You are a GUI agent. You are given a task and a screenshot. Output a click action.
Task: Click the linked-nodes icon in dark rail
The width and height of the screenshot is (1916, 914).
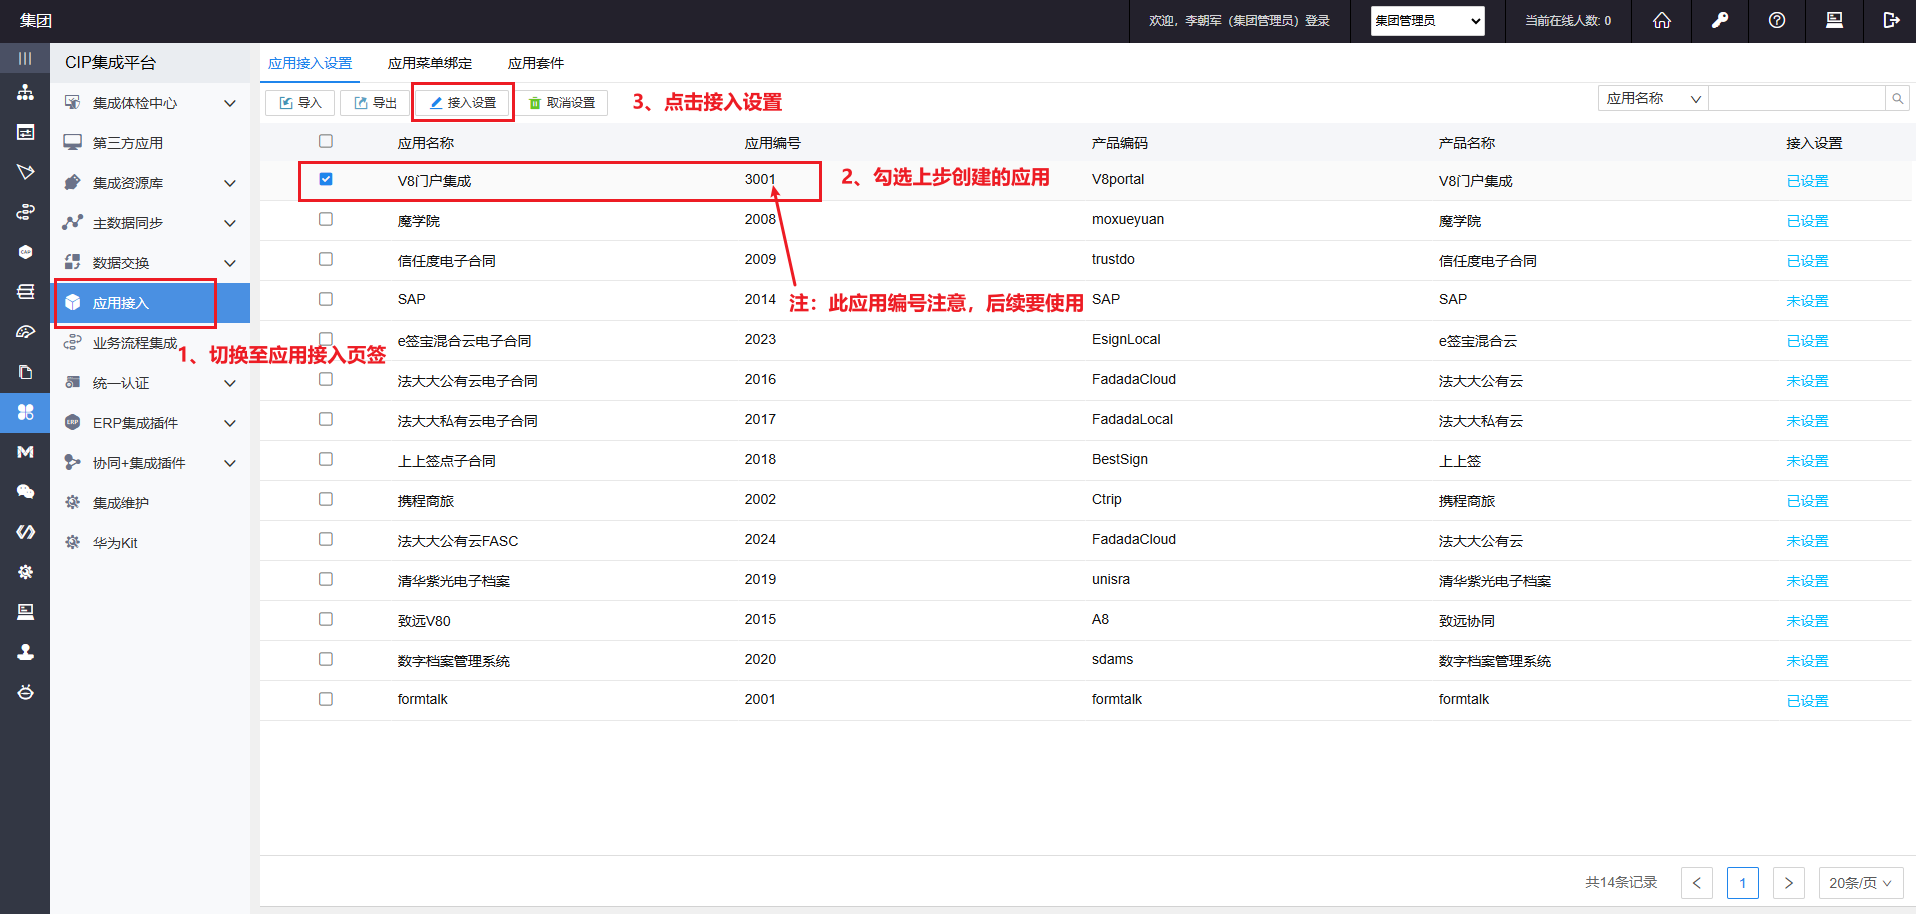(25, 212)
